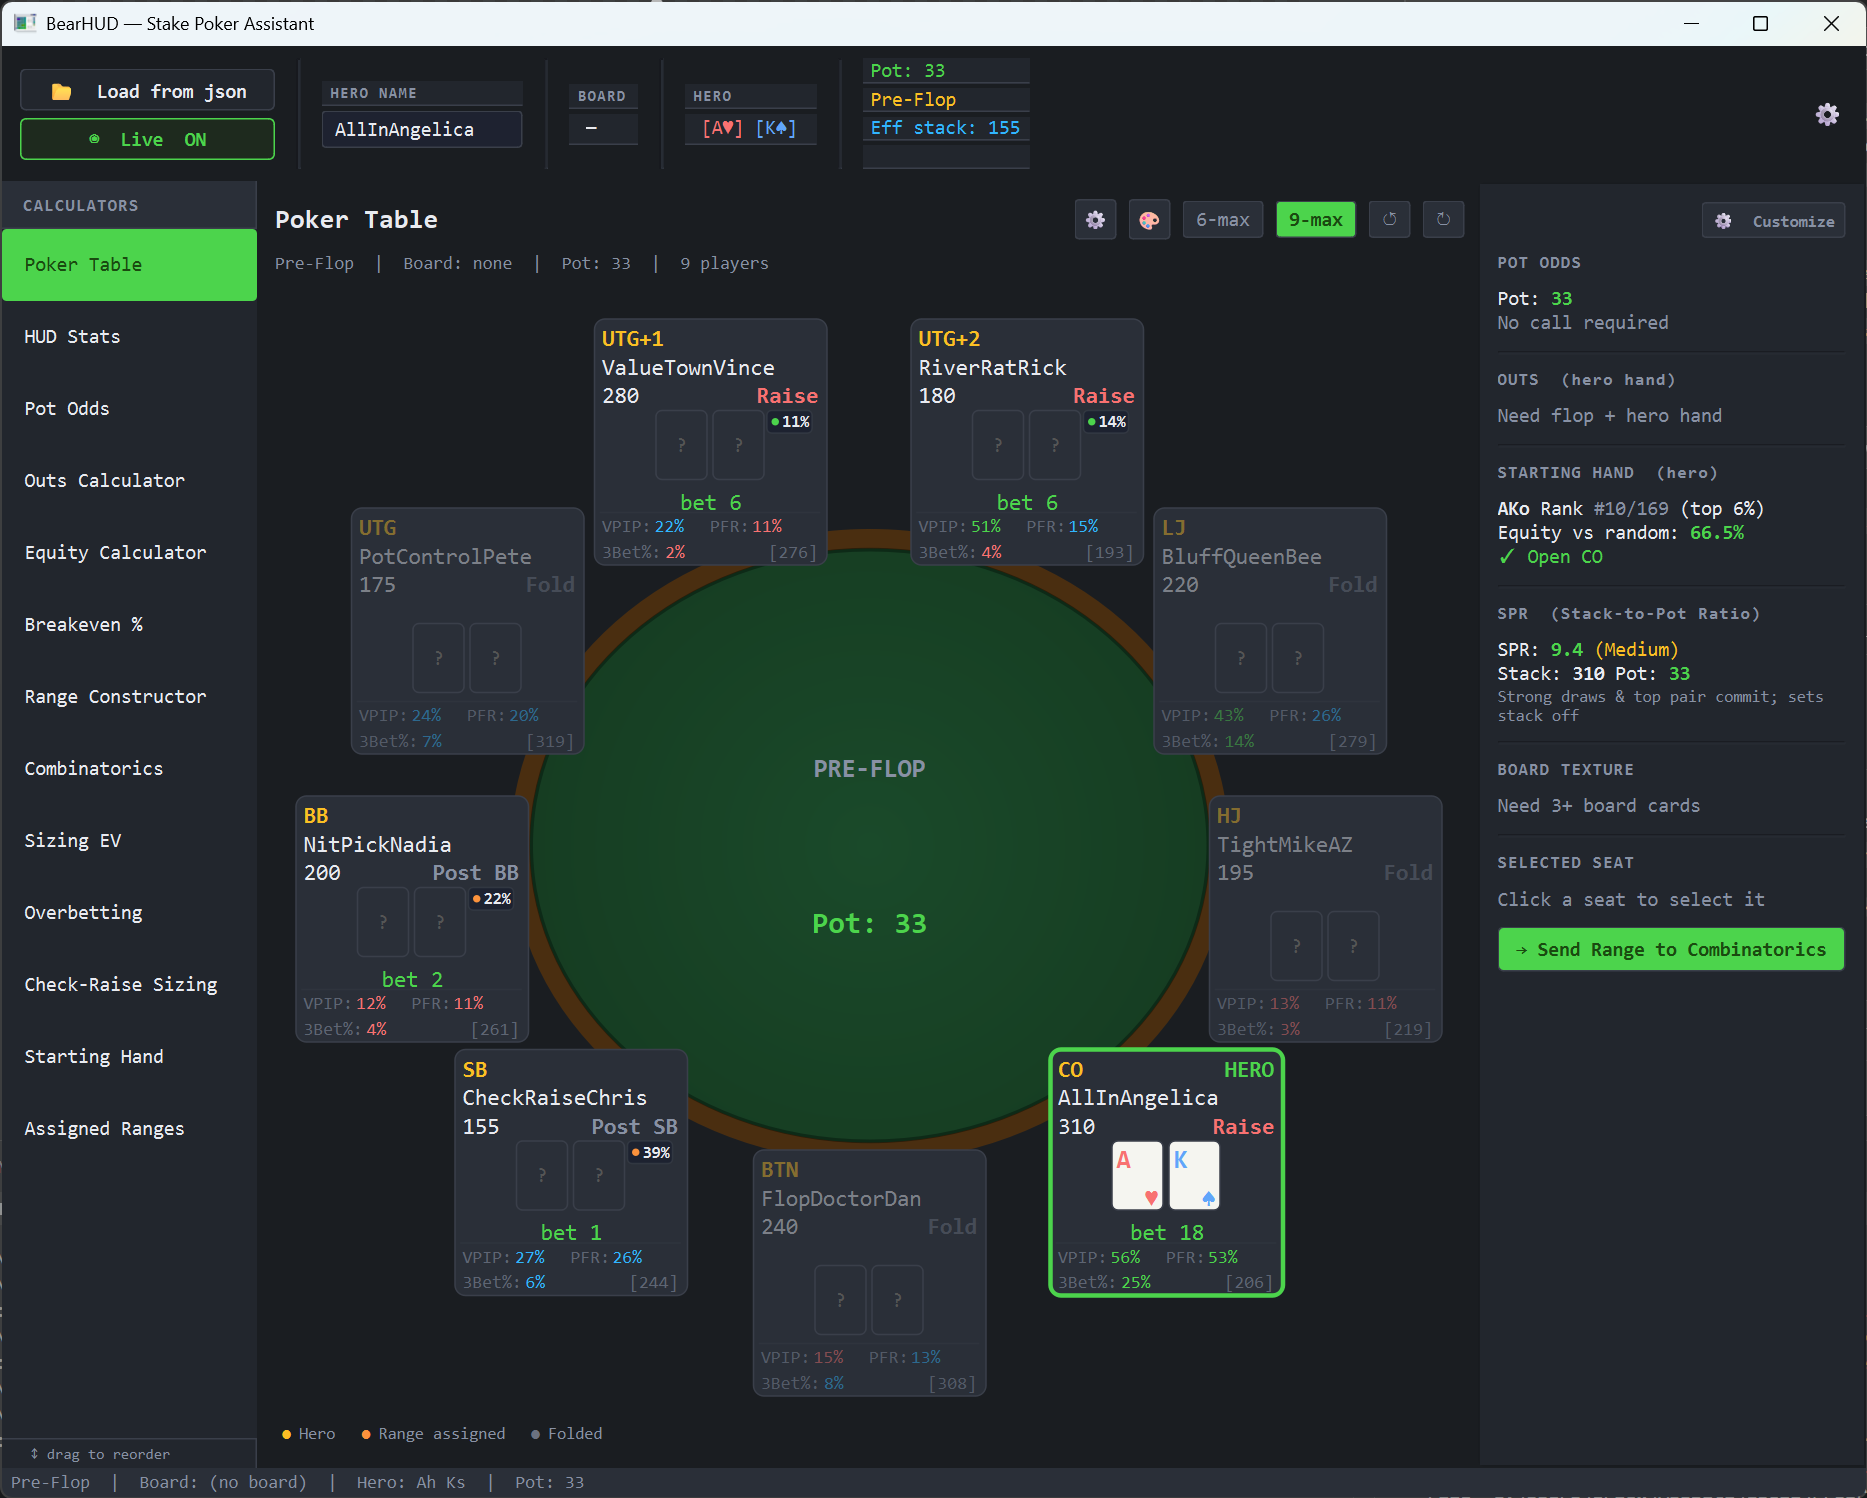Screen dimensions: 1867x1498
Task: Select UTG+2 seat RiverRatRick
Action: point(1027,442)
